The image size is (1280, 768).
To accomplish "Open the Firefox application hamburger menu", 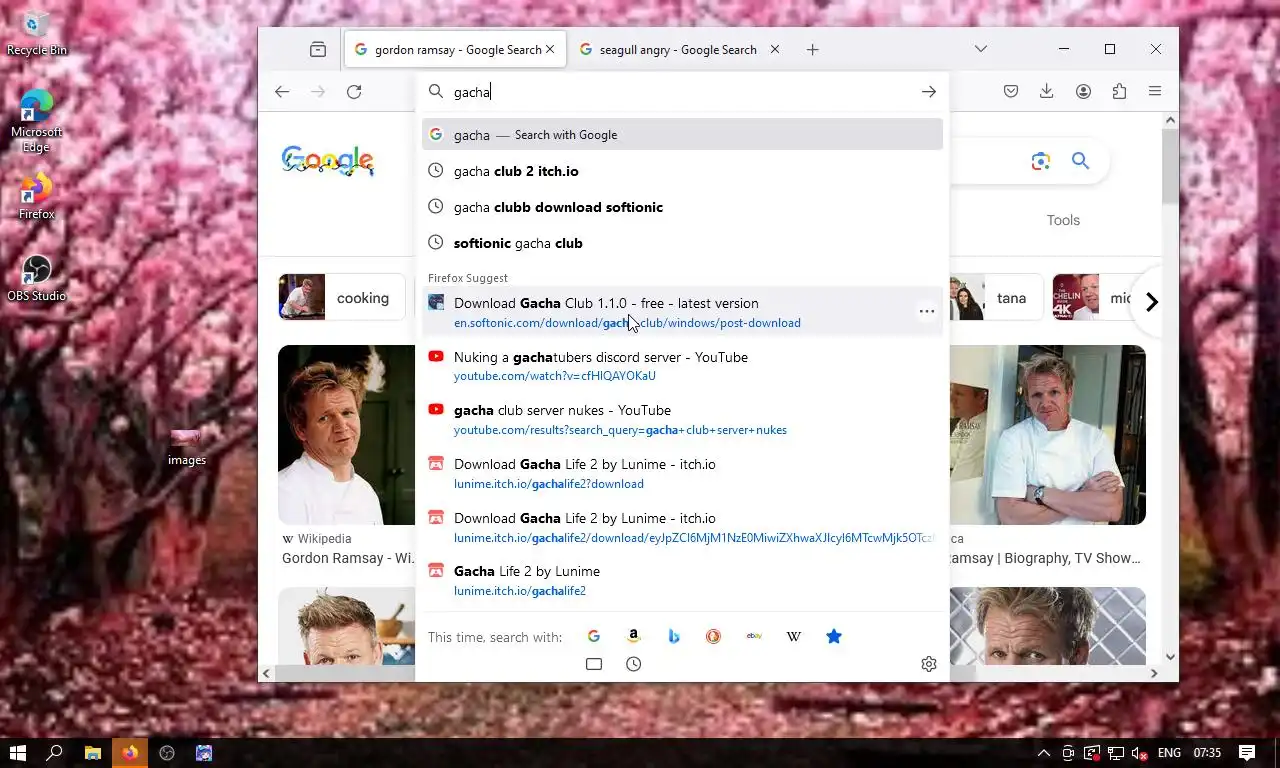I will coord(1155,92).
